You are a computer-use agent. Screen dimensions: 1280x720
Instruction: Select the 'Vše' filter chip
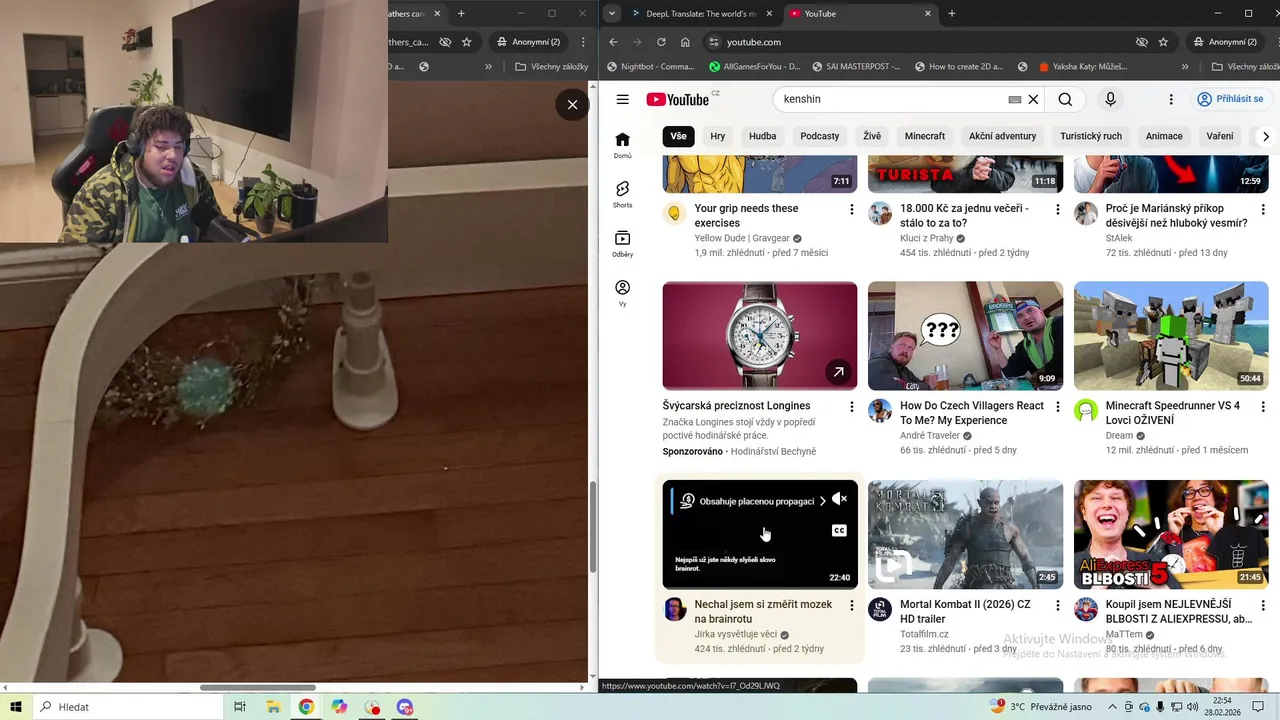click(x=678, y=136)
